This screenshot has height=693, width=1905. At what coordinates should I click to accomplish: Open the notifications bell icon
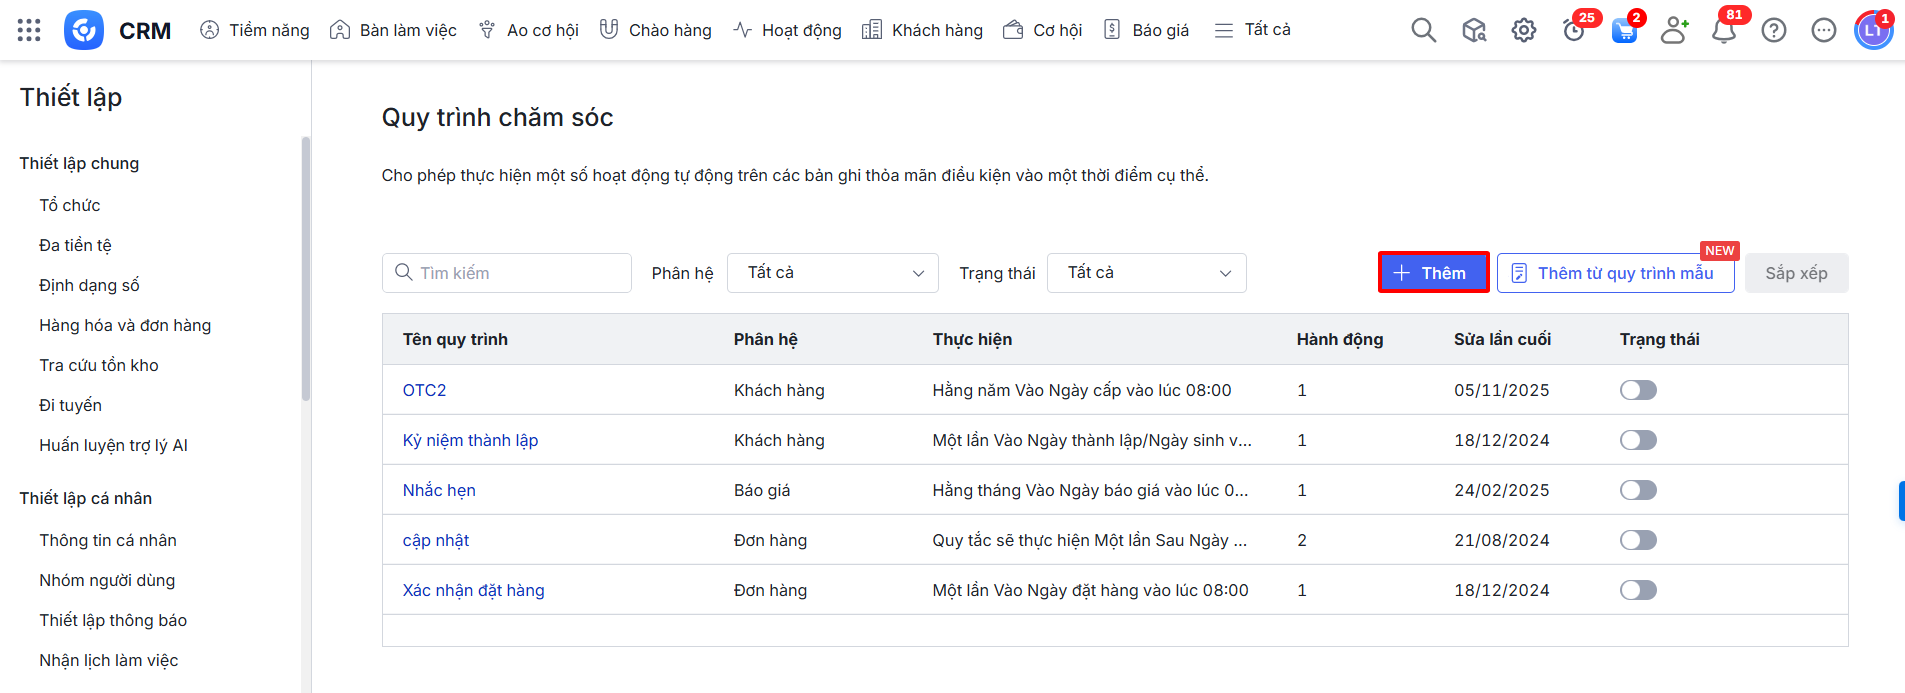[1723, 31]
